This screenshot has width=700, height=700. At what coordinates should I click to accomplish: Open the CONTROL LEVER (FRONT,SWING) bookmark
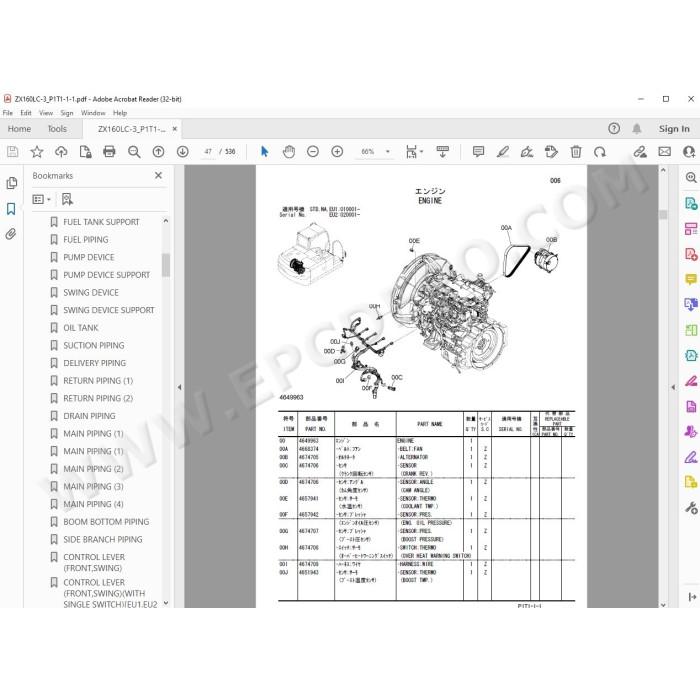94,562
